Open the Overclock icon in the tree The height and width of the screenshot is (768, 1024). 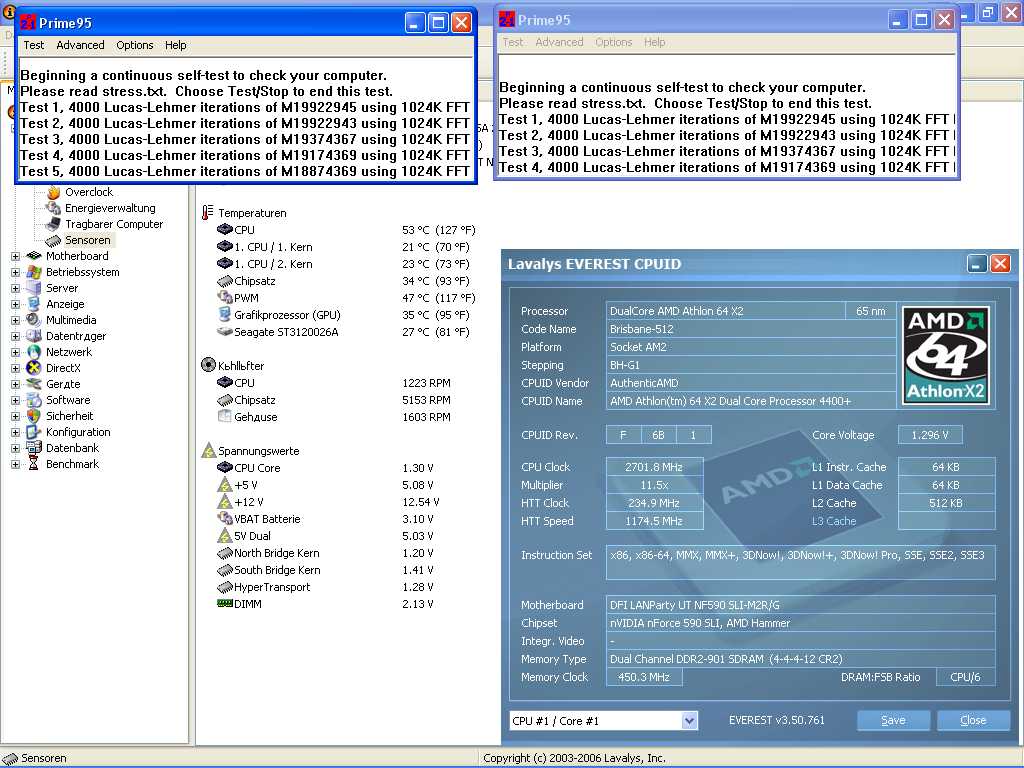tap(54, 192)
